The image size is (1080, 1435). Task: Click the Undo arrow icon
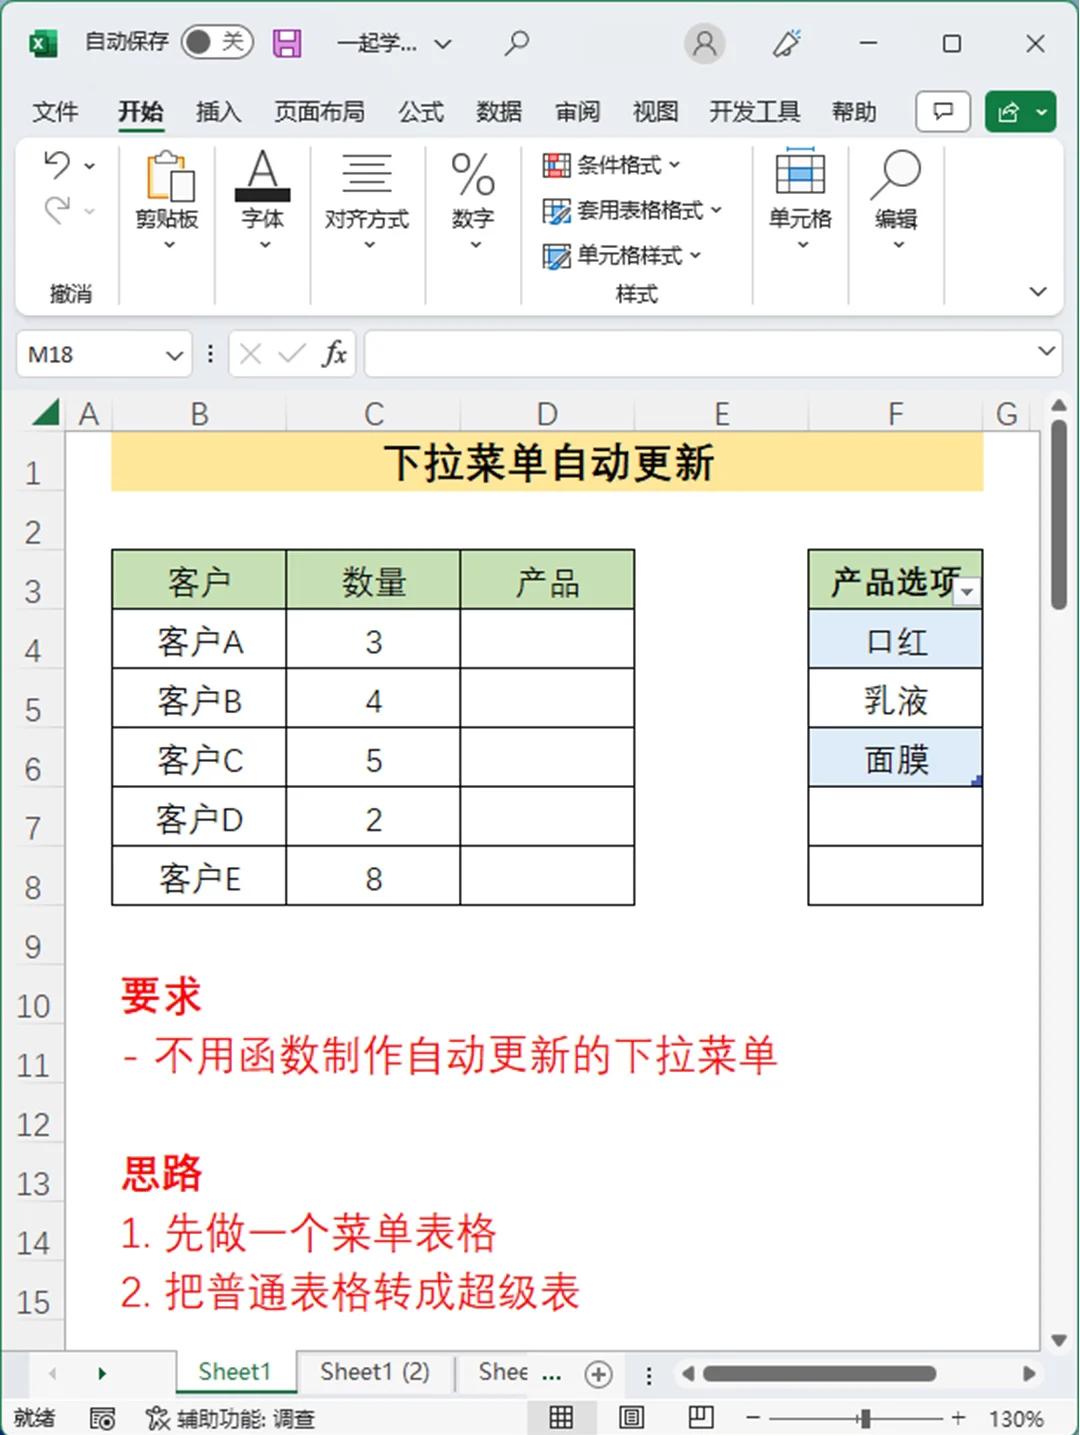(57, 165)
